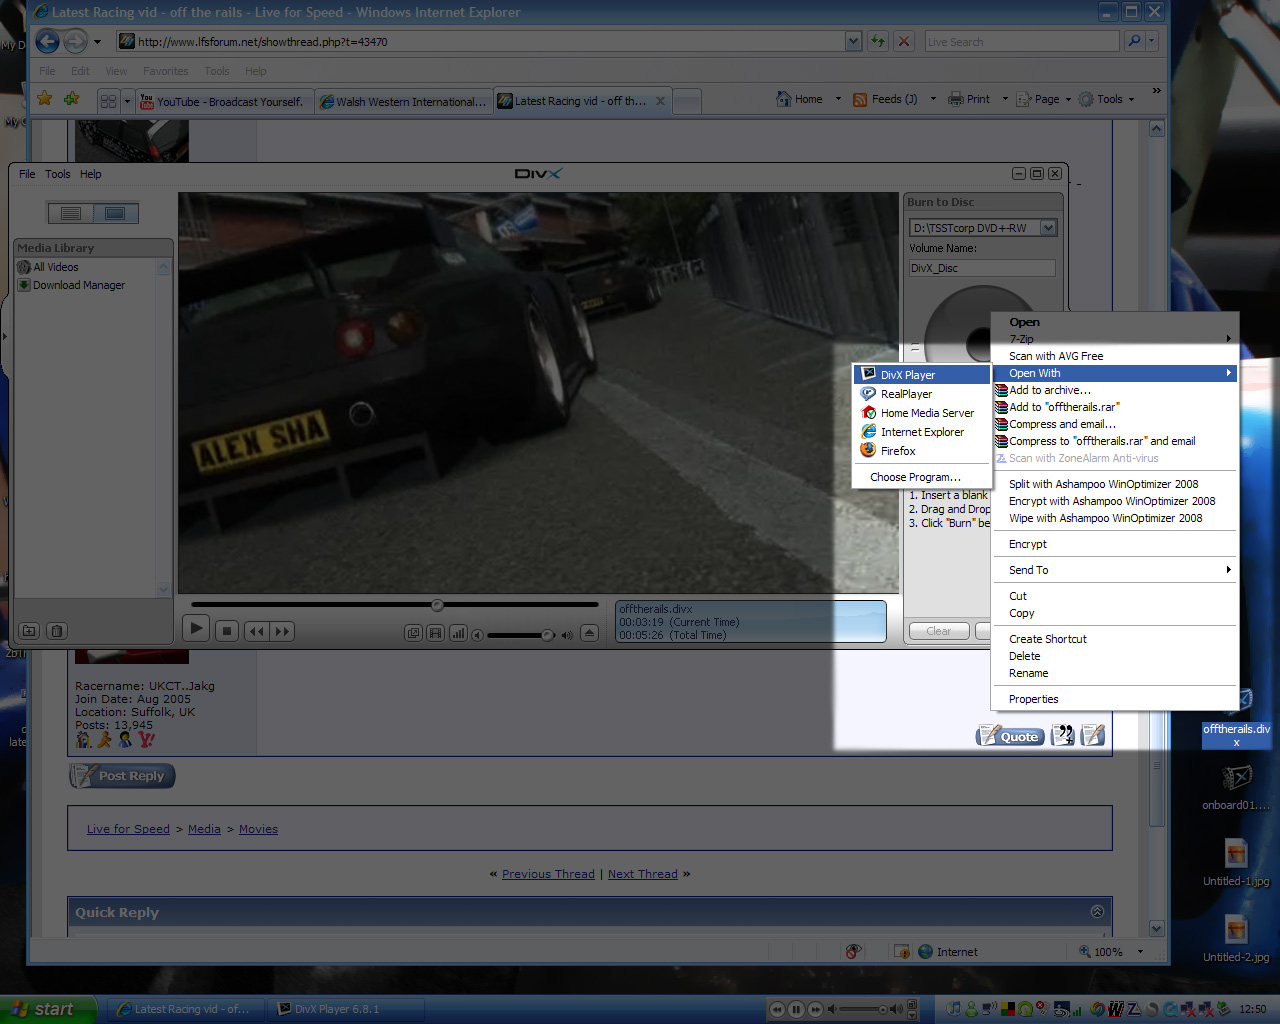Select Choose Program... option
This screenshot has height=1024, width=1280.
point(921,477)
